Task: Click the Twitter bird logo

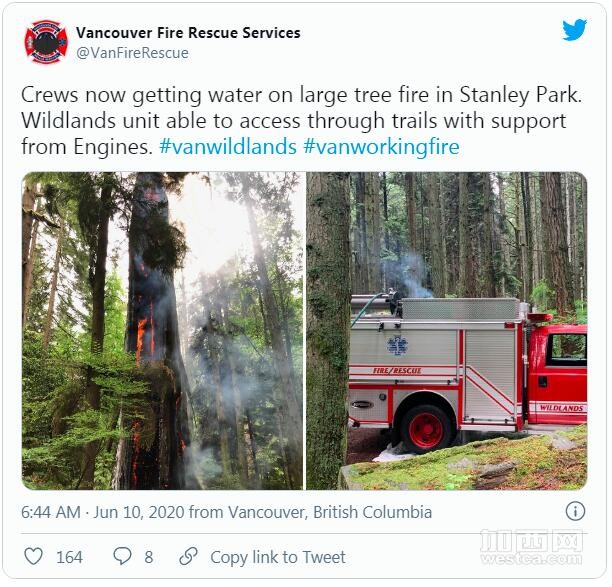Action: coord(575,30)
